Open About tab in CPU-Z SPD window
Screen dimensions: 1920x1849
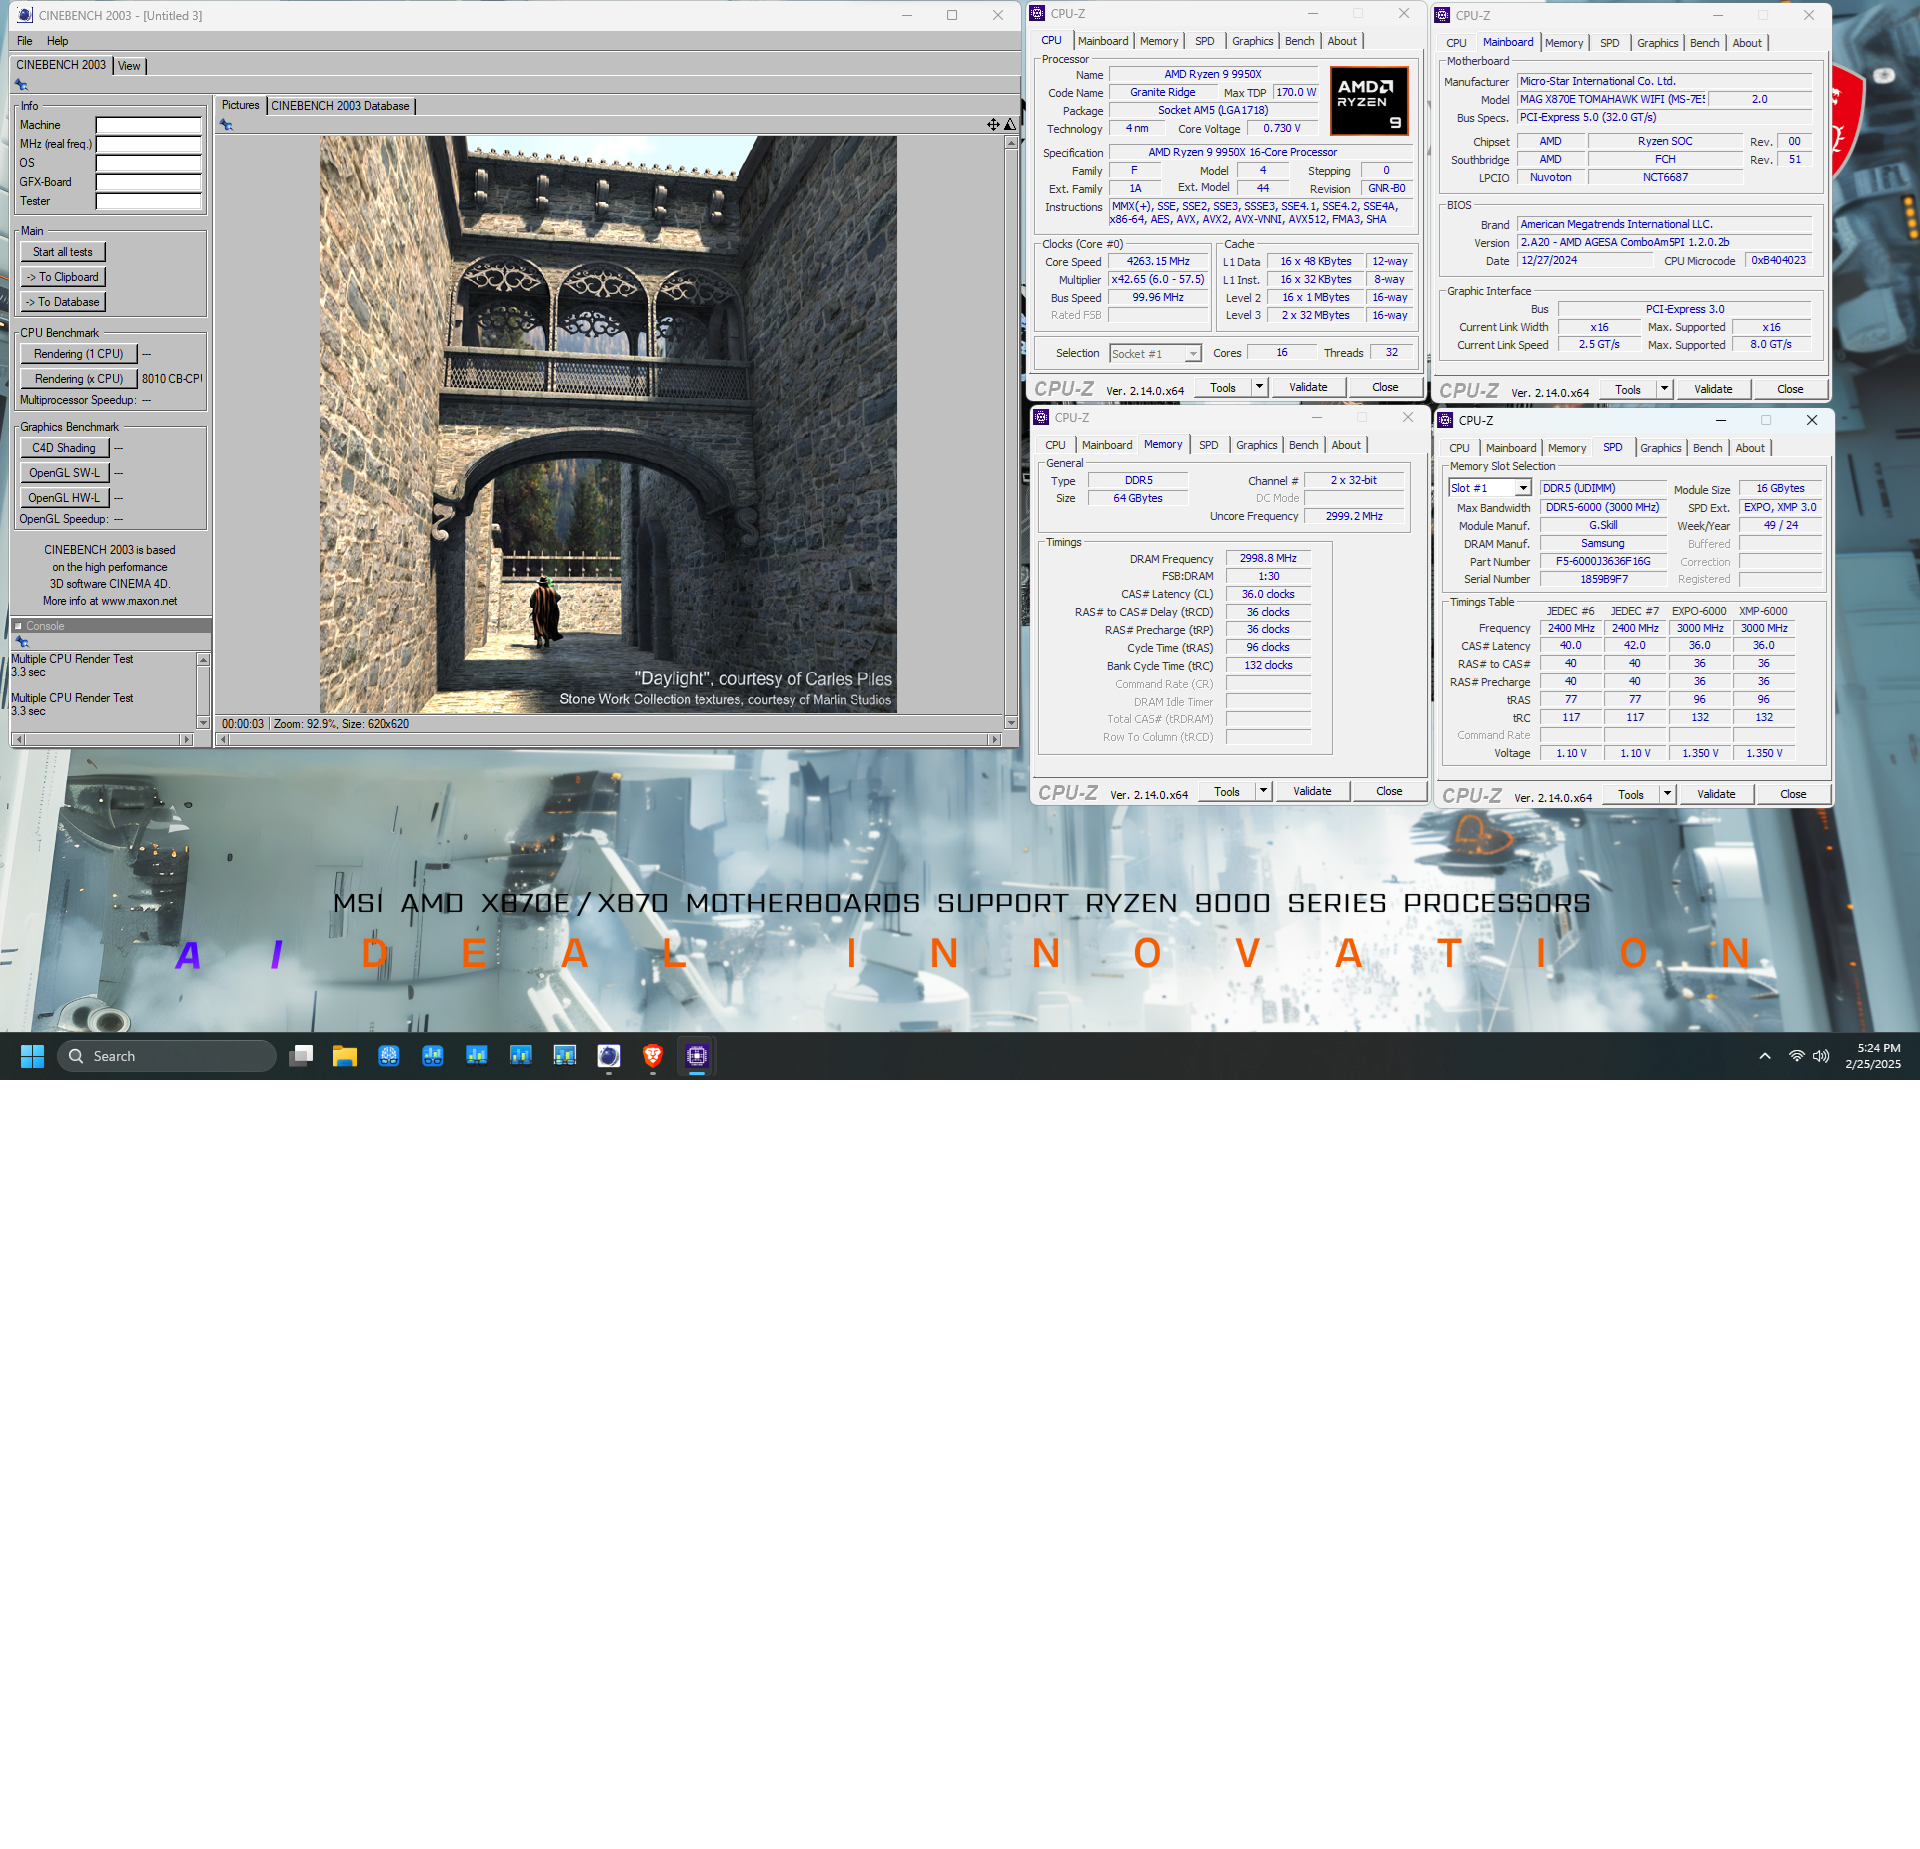tap(1750, 448)
